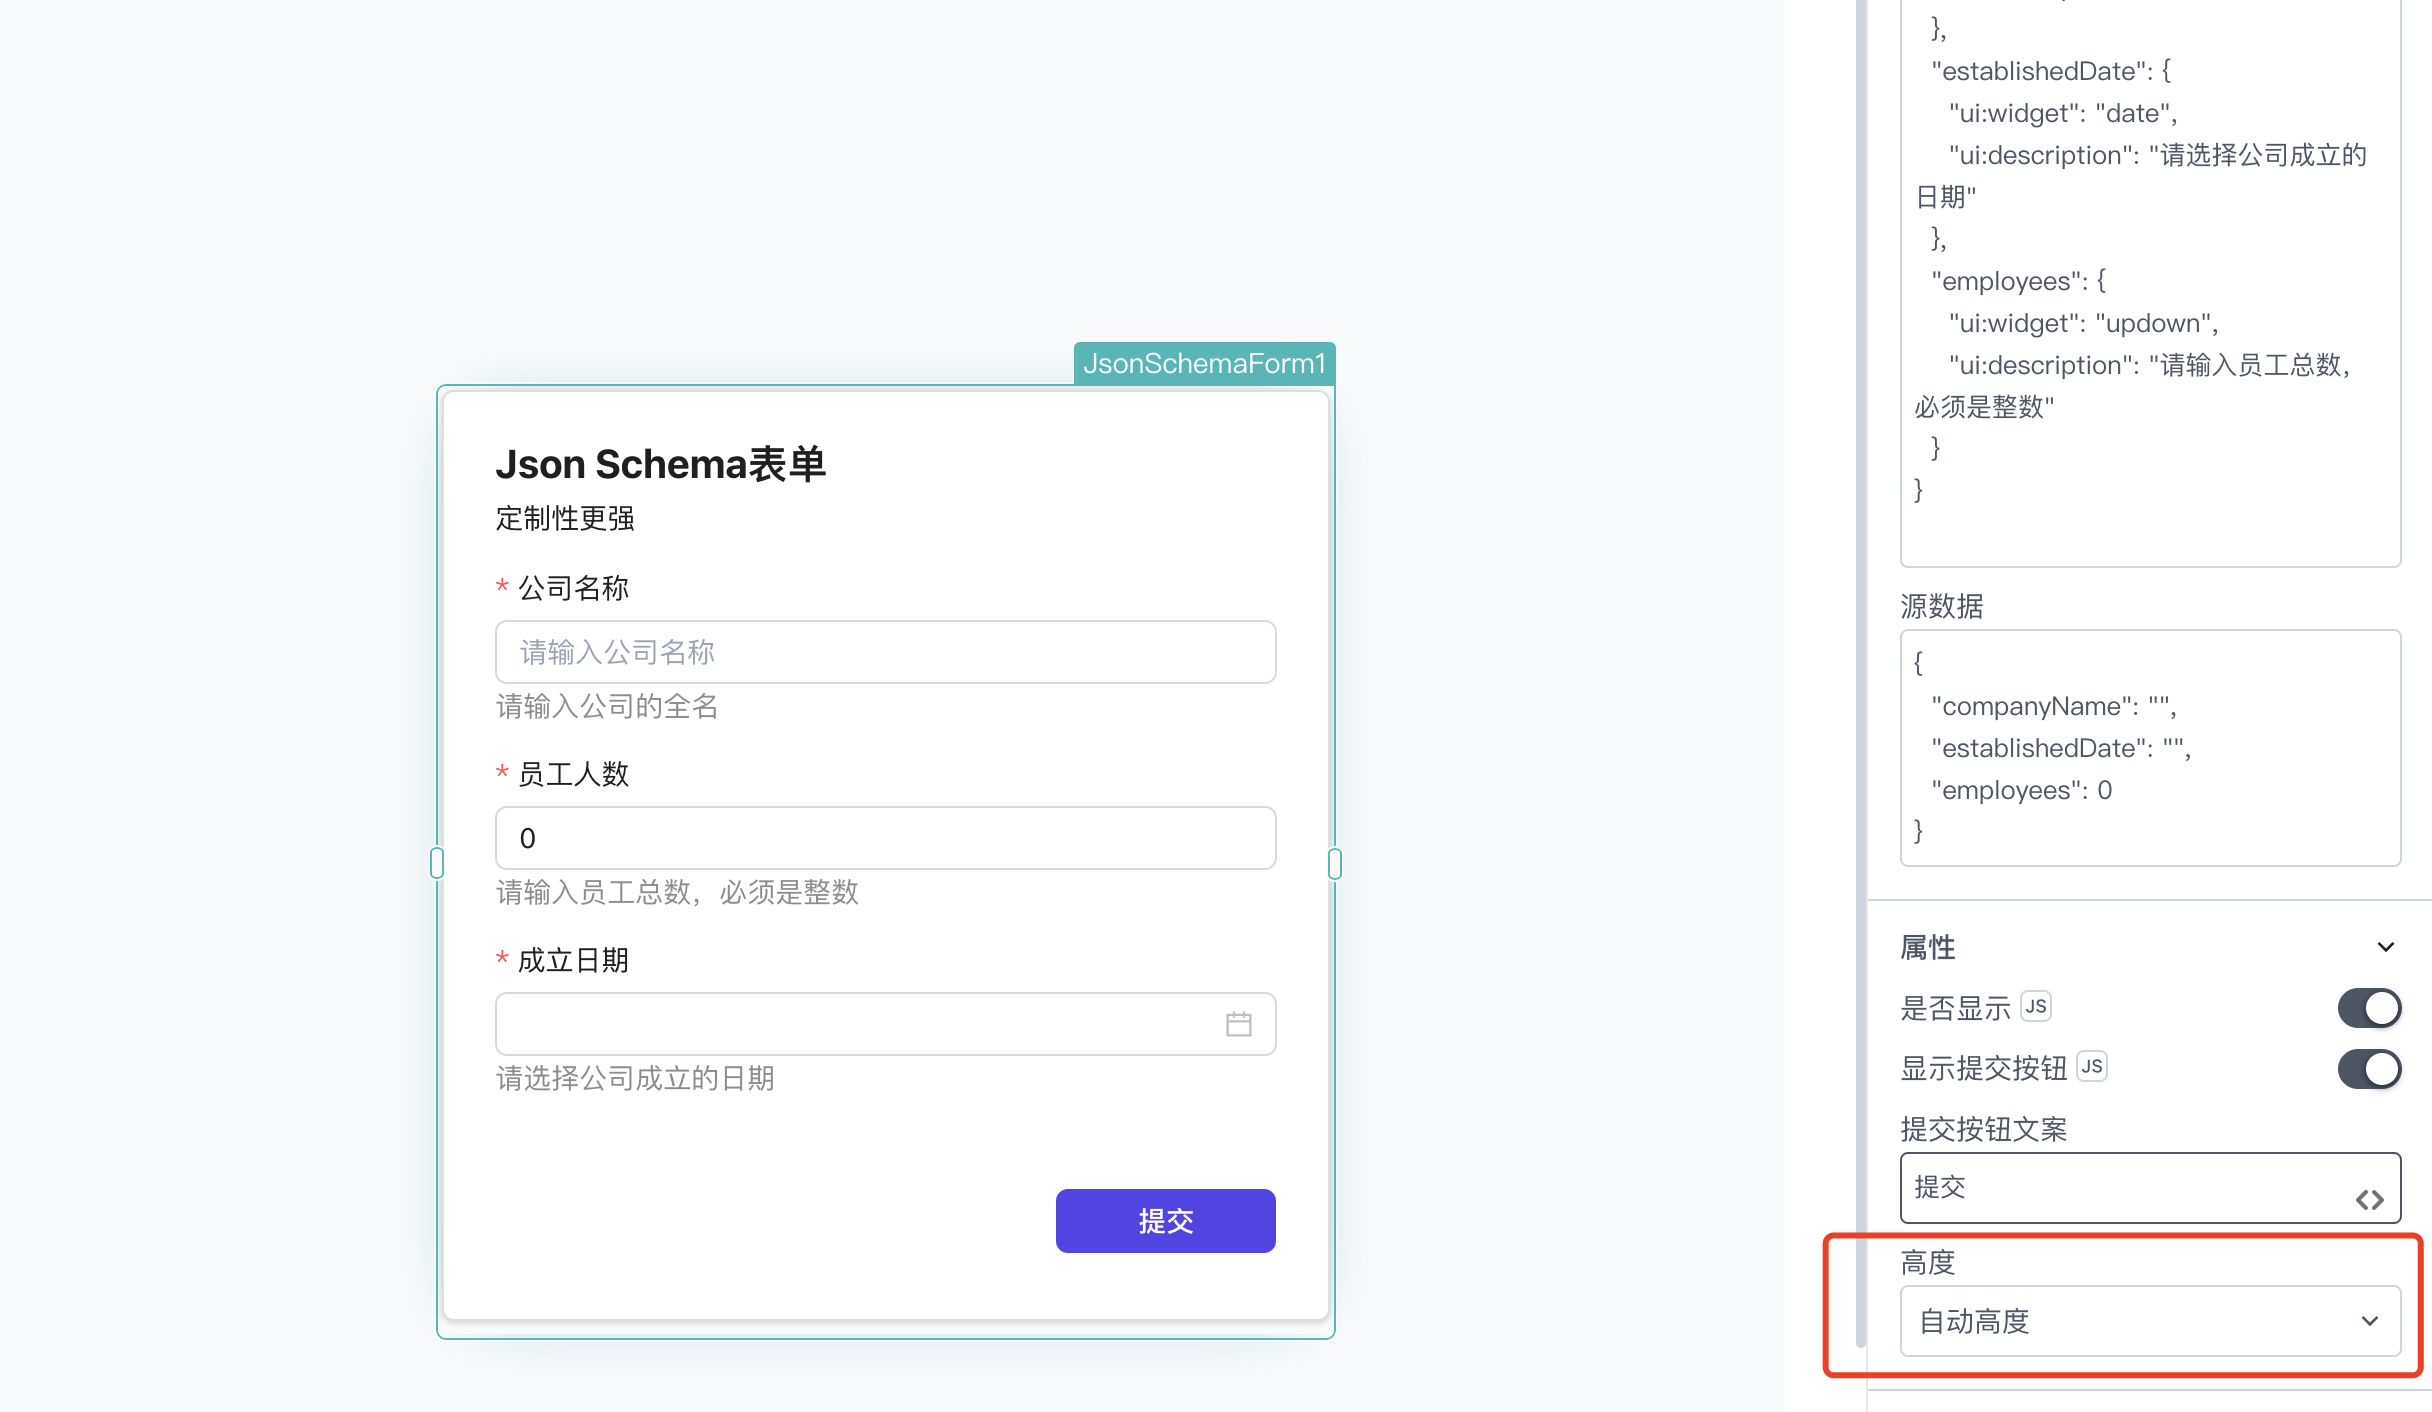Click the right resize handle of the form
The image size is (2432, 1412).
click(x=1335, y=863)
